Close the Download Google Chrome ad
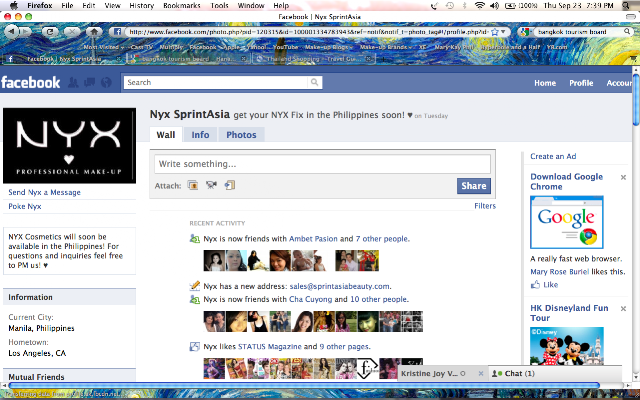This screenshot has width=640, height=400. [623, 177]
